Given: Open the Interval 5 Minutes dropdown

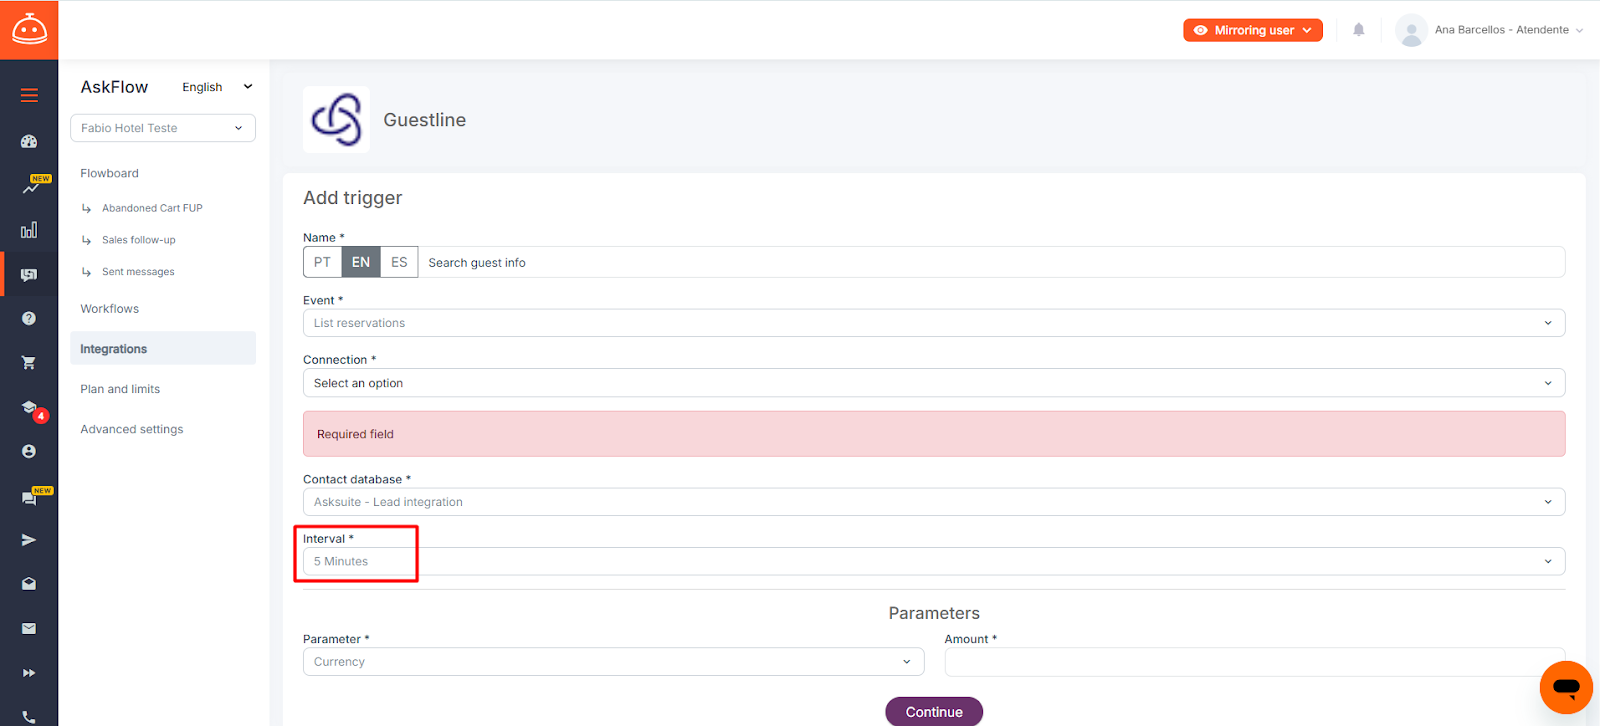Looking at the screenshot, I should (934, 561).
